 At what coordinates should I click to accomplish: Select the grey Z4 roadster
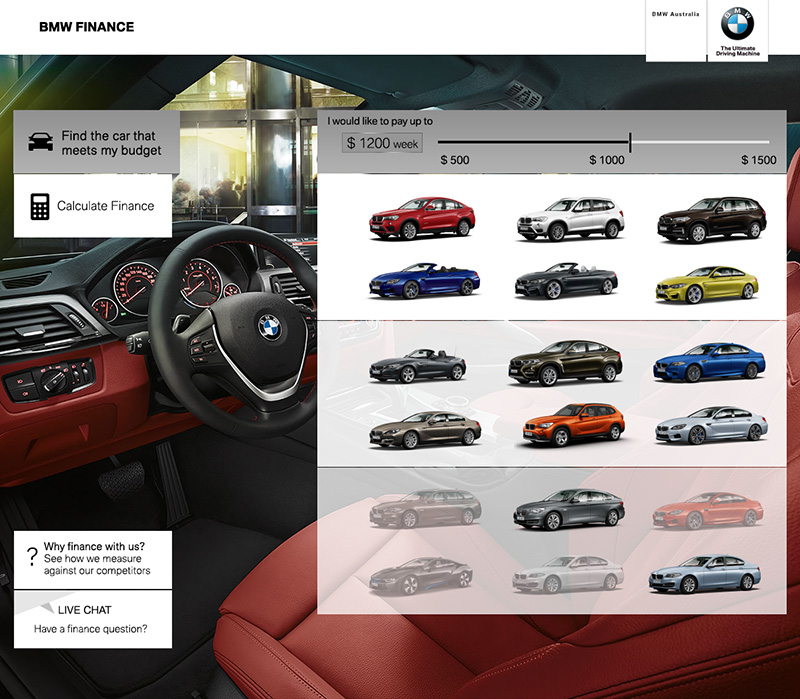[417, 365]
